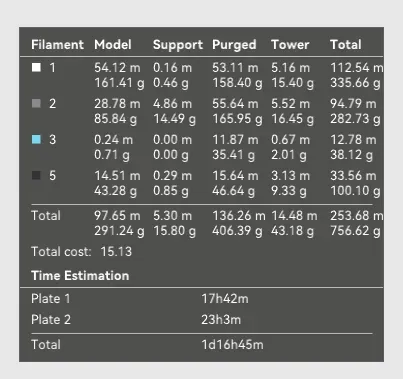Click the white color swatch for filament 1

pos(36,67)
